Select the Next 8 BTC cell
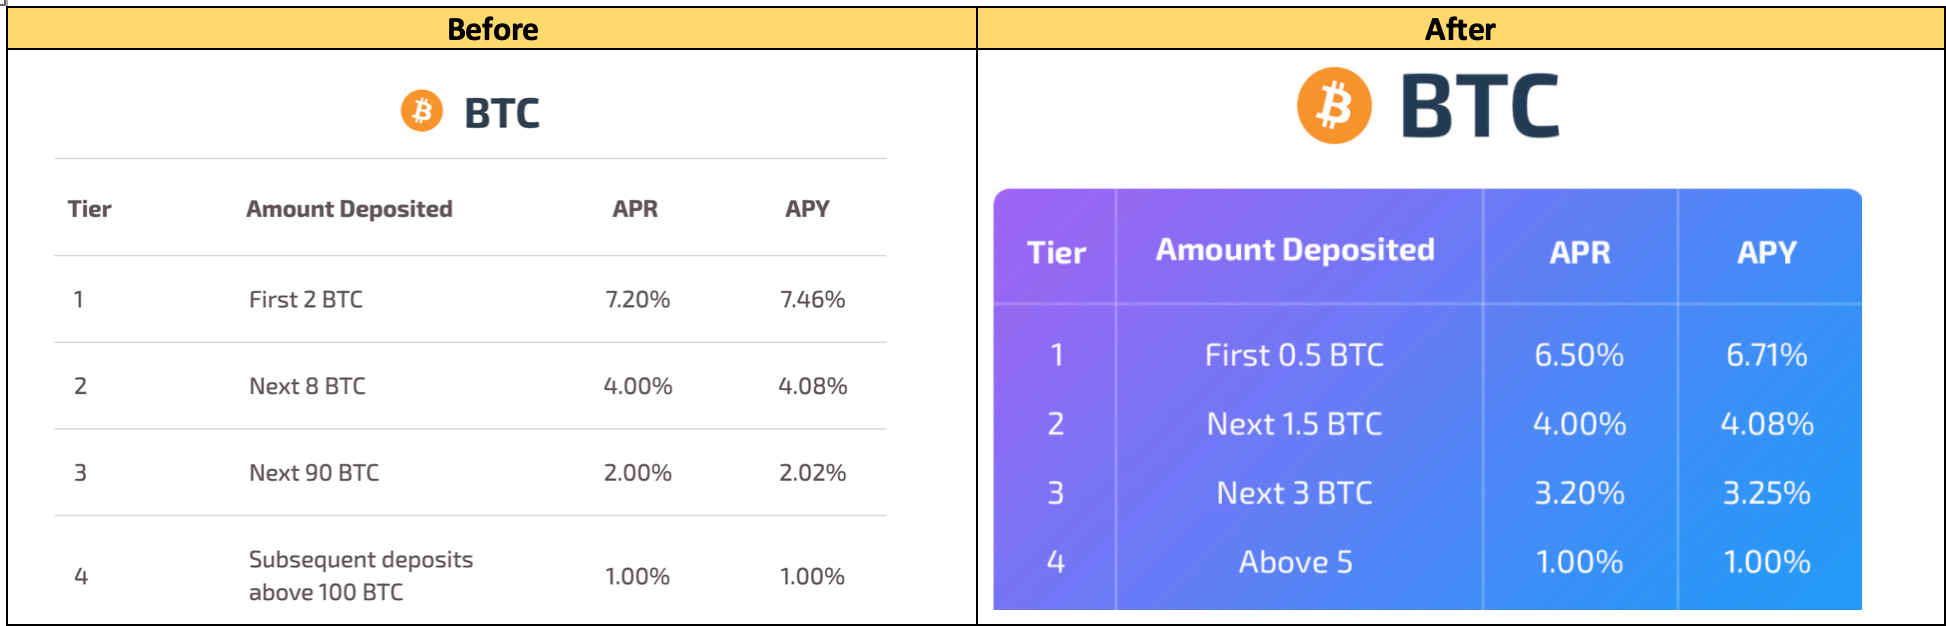The image size is (1946, 626). tap(307, 386)
